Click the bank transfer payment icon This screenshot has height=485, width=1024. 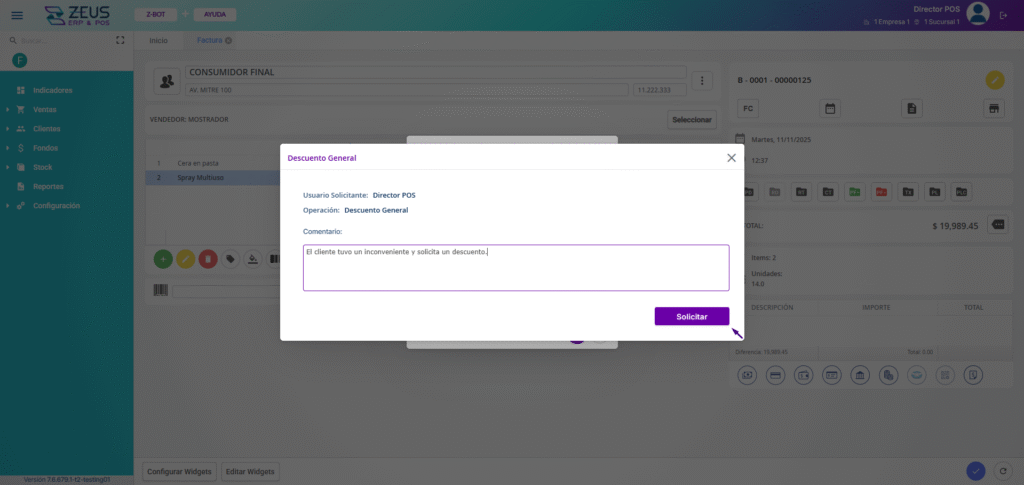[859, 375]
